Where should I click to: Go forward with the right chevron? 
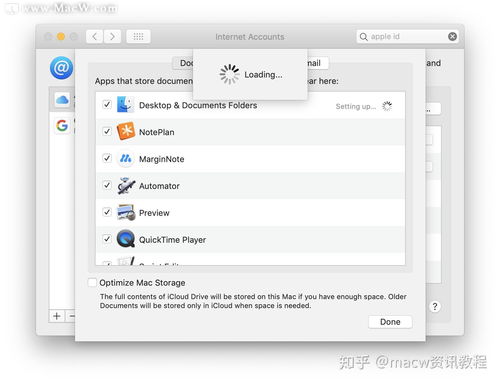112,36
